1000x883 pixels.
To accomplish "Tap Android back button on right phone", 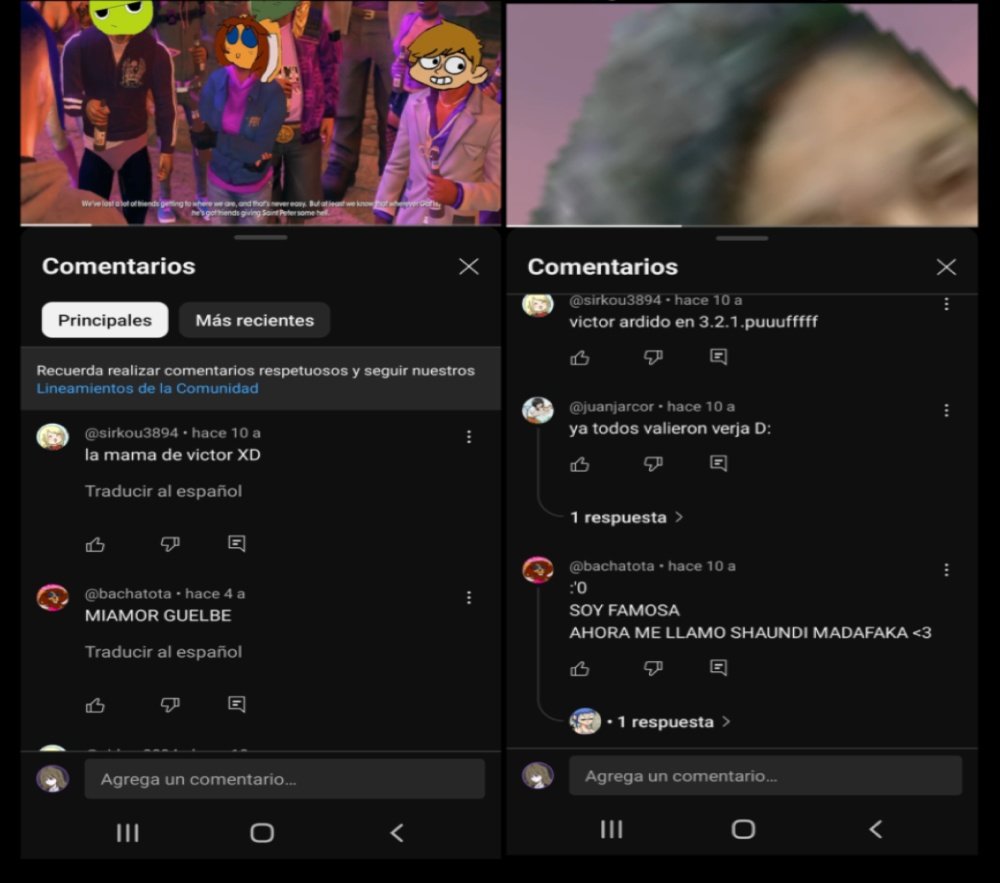I will (876, 829).
